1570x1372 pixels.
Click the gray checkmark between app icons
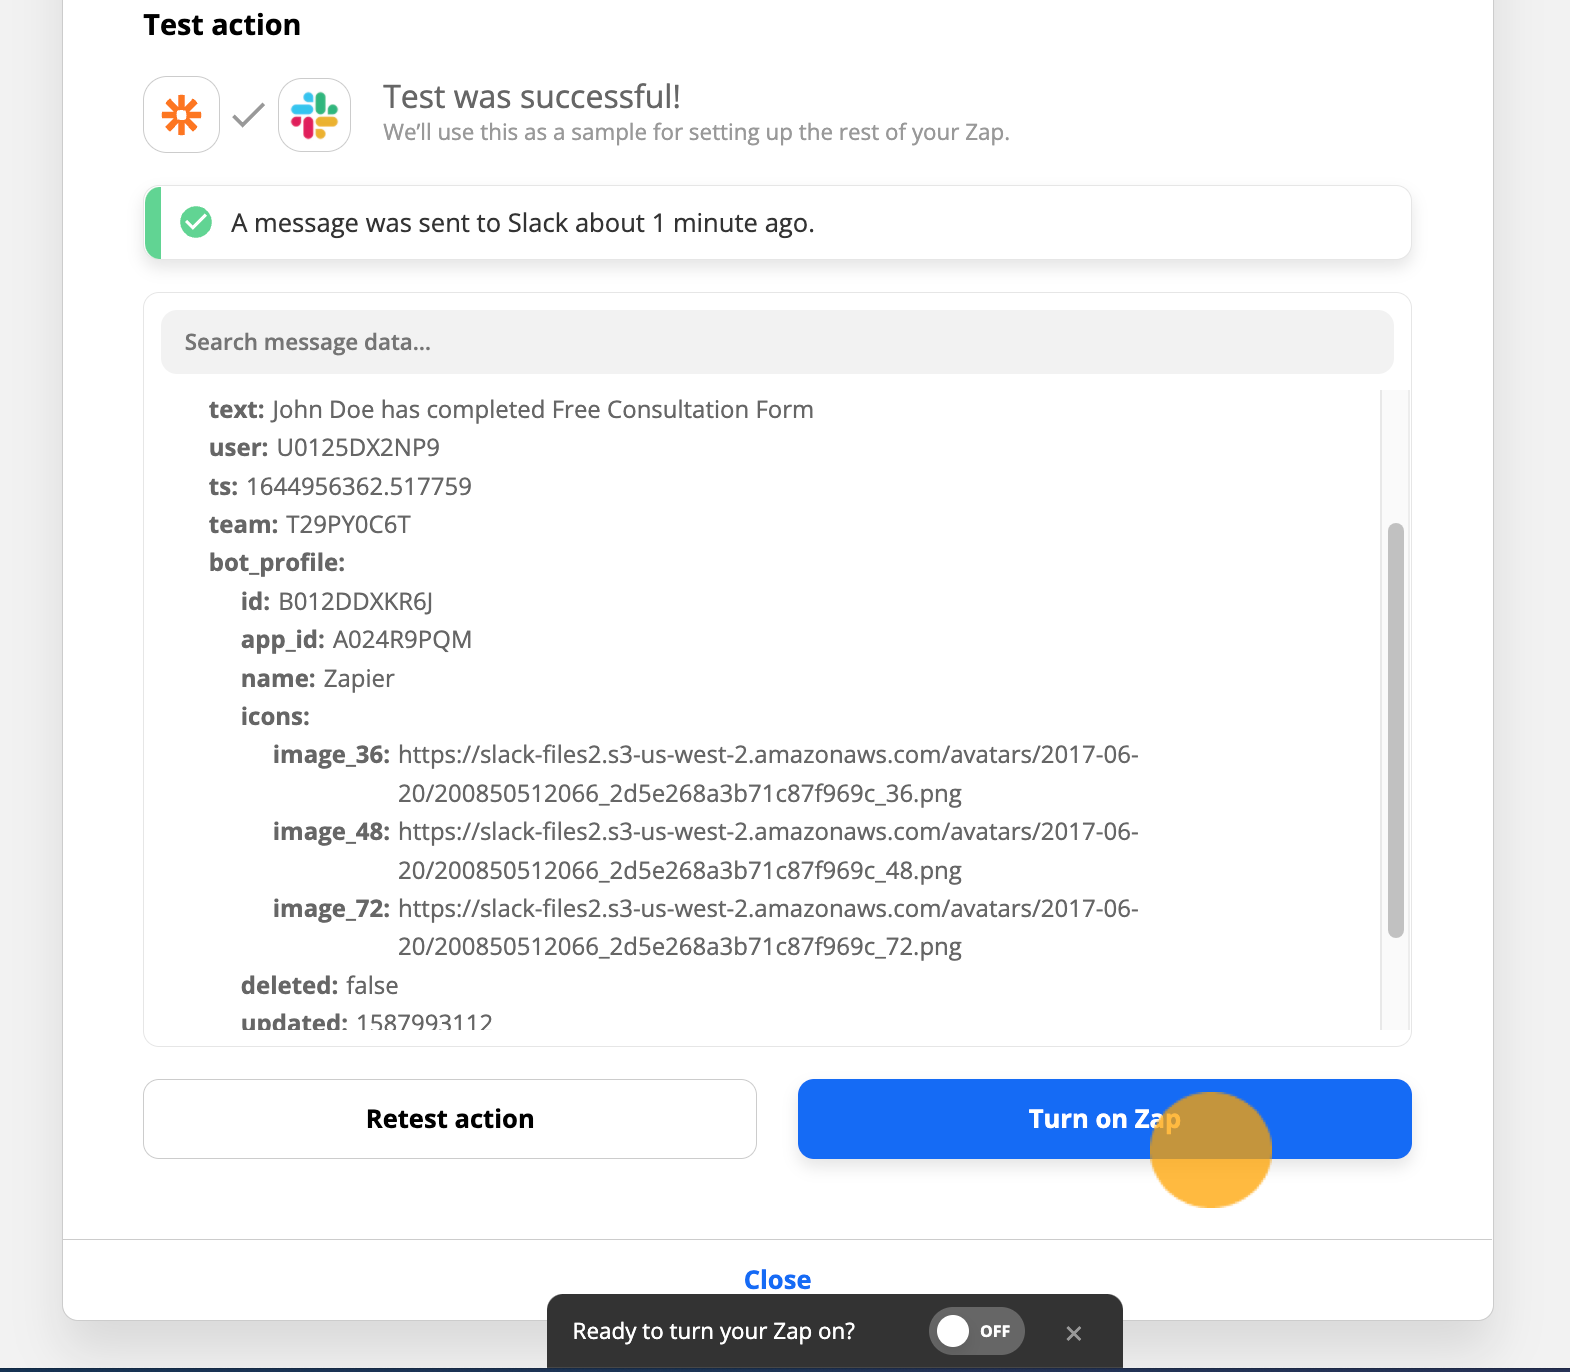pos(248,116)
